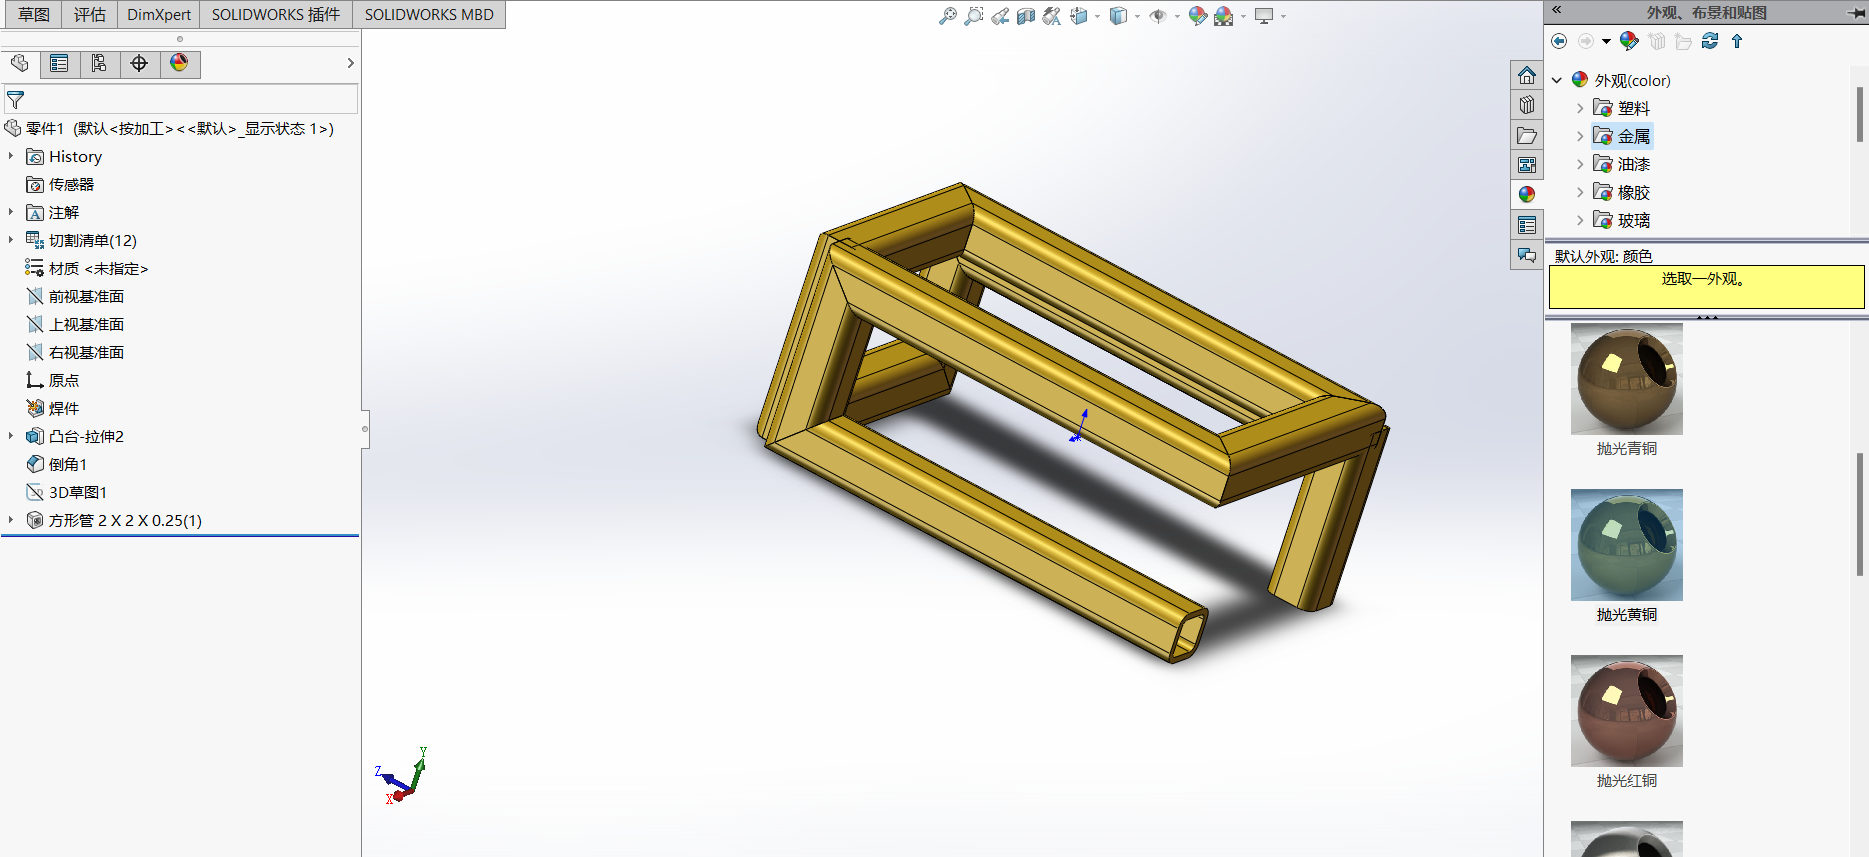Open the View Orientation dropdown arrow
Image resolution: width=1869 pixels, height=857 pixels.
pyautogui.click(x=1097, y=16)
